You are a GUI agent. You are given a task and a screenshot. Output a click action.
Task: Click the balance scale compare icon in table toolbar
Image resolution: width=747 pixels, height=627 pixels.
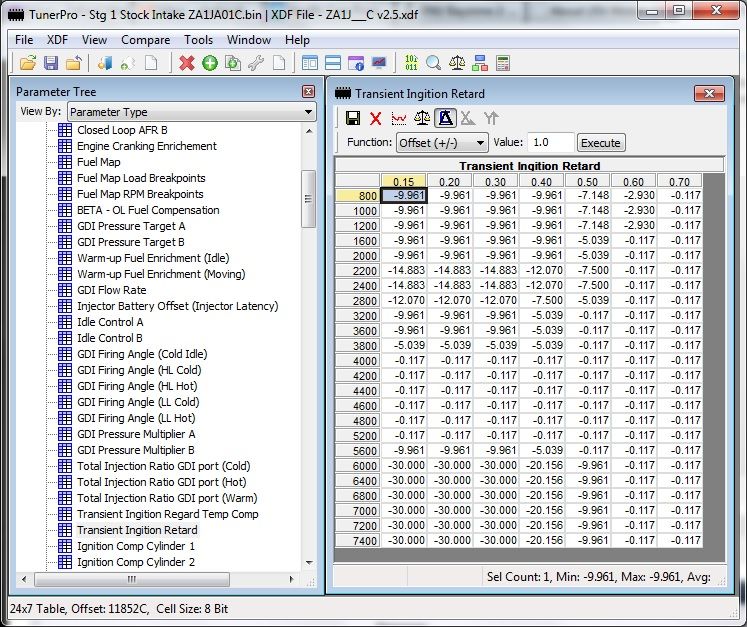click(x=421, y=118)
